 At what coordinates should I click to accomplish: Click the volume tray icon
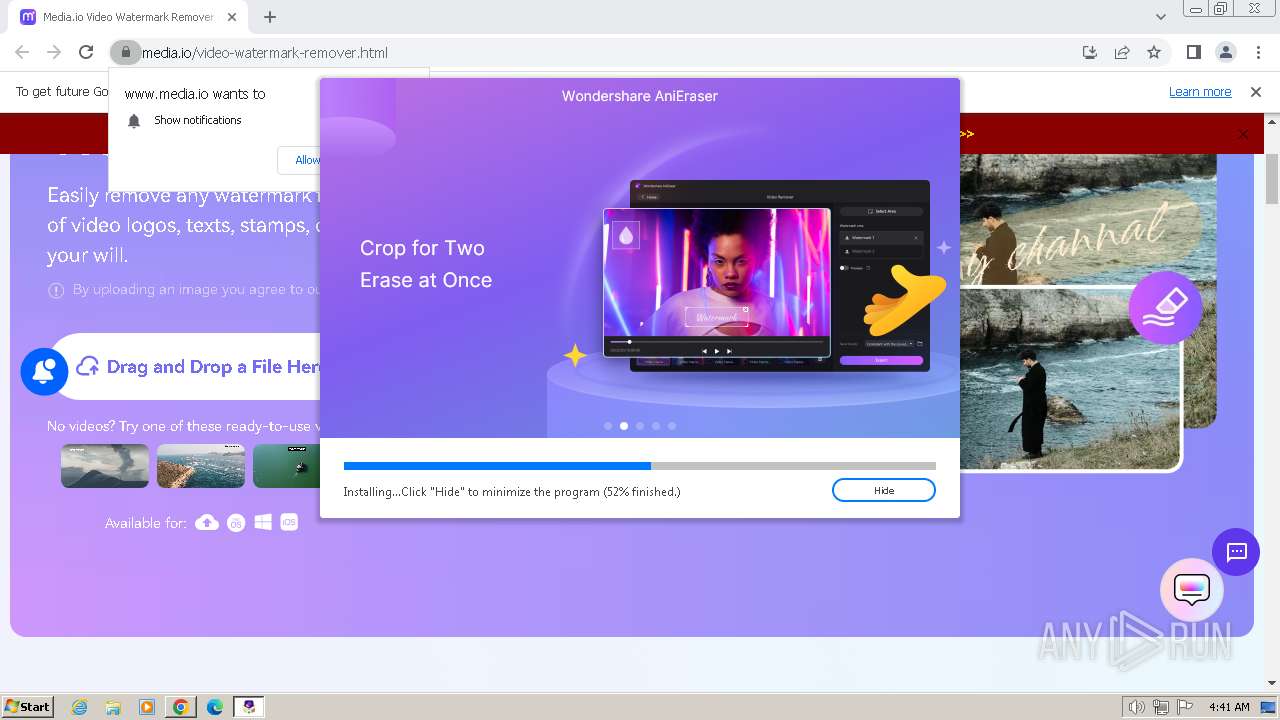[x=1137, y=707]
